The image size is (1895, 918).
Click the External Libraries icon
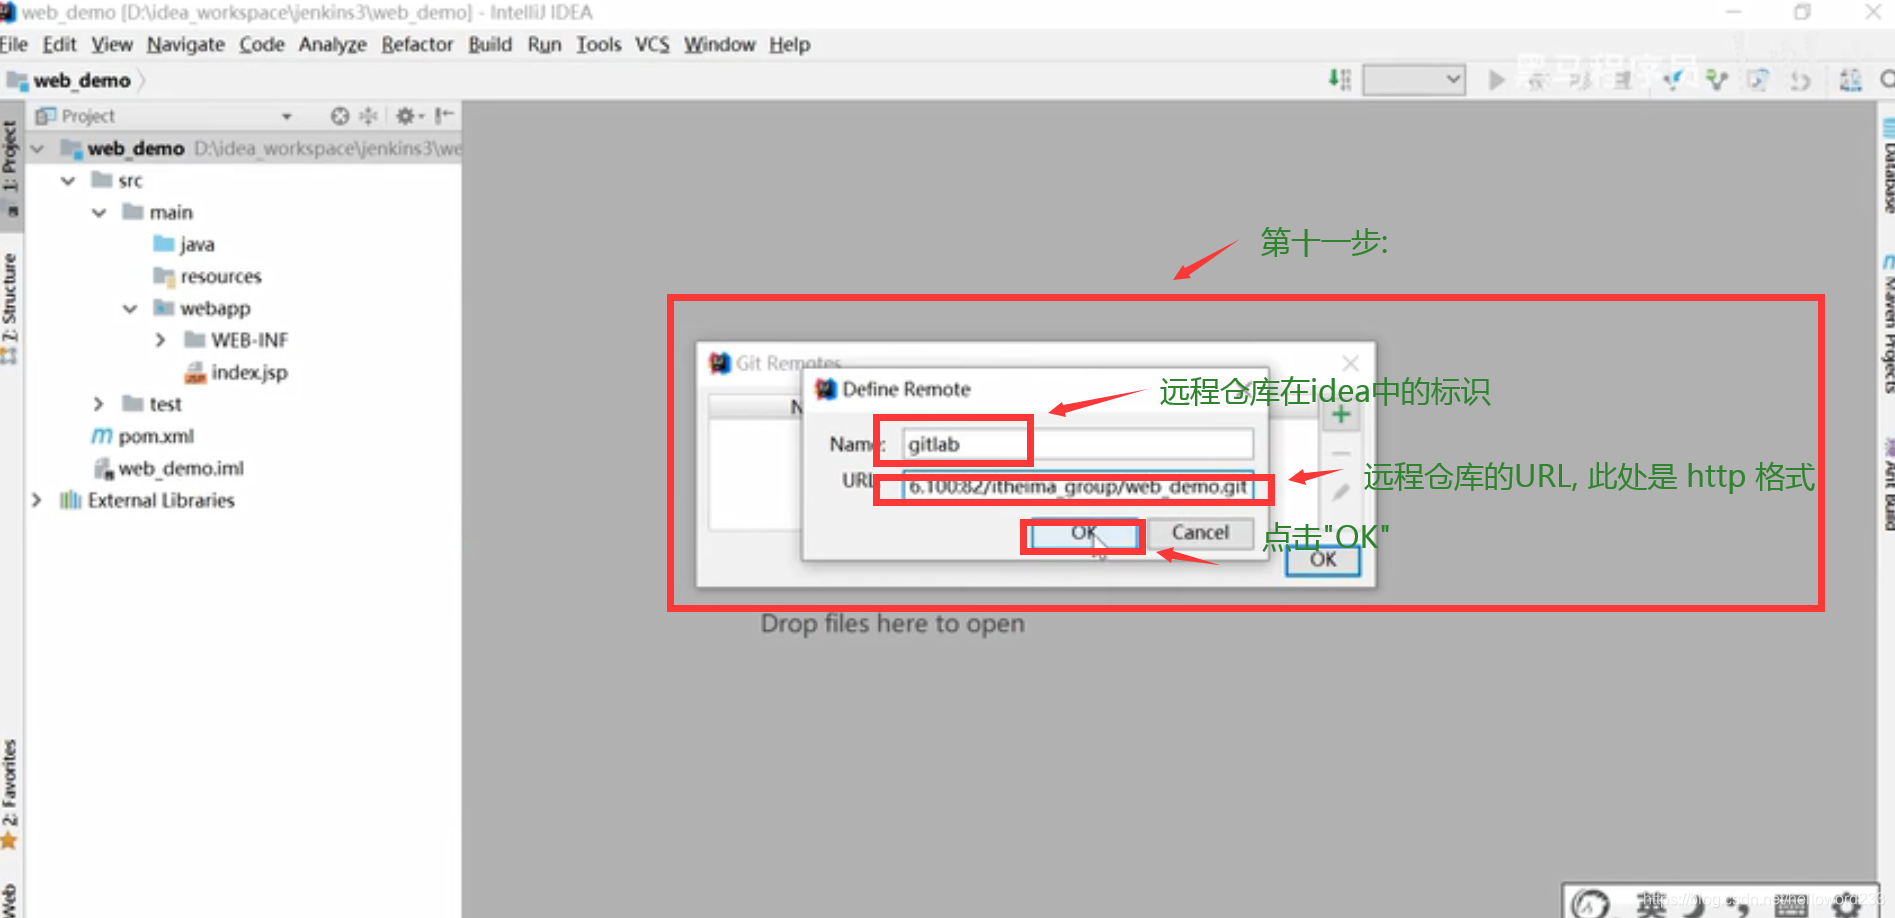tap(70, 501)
